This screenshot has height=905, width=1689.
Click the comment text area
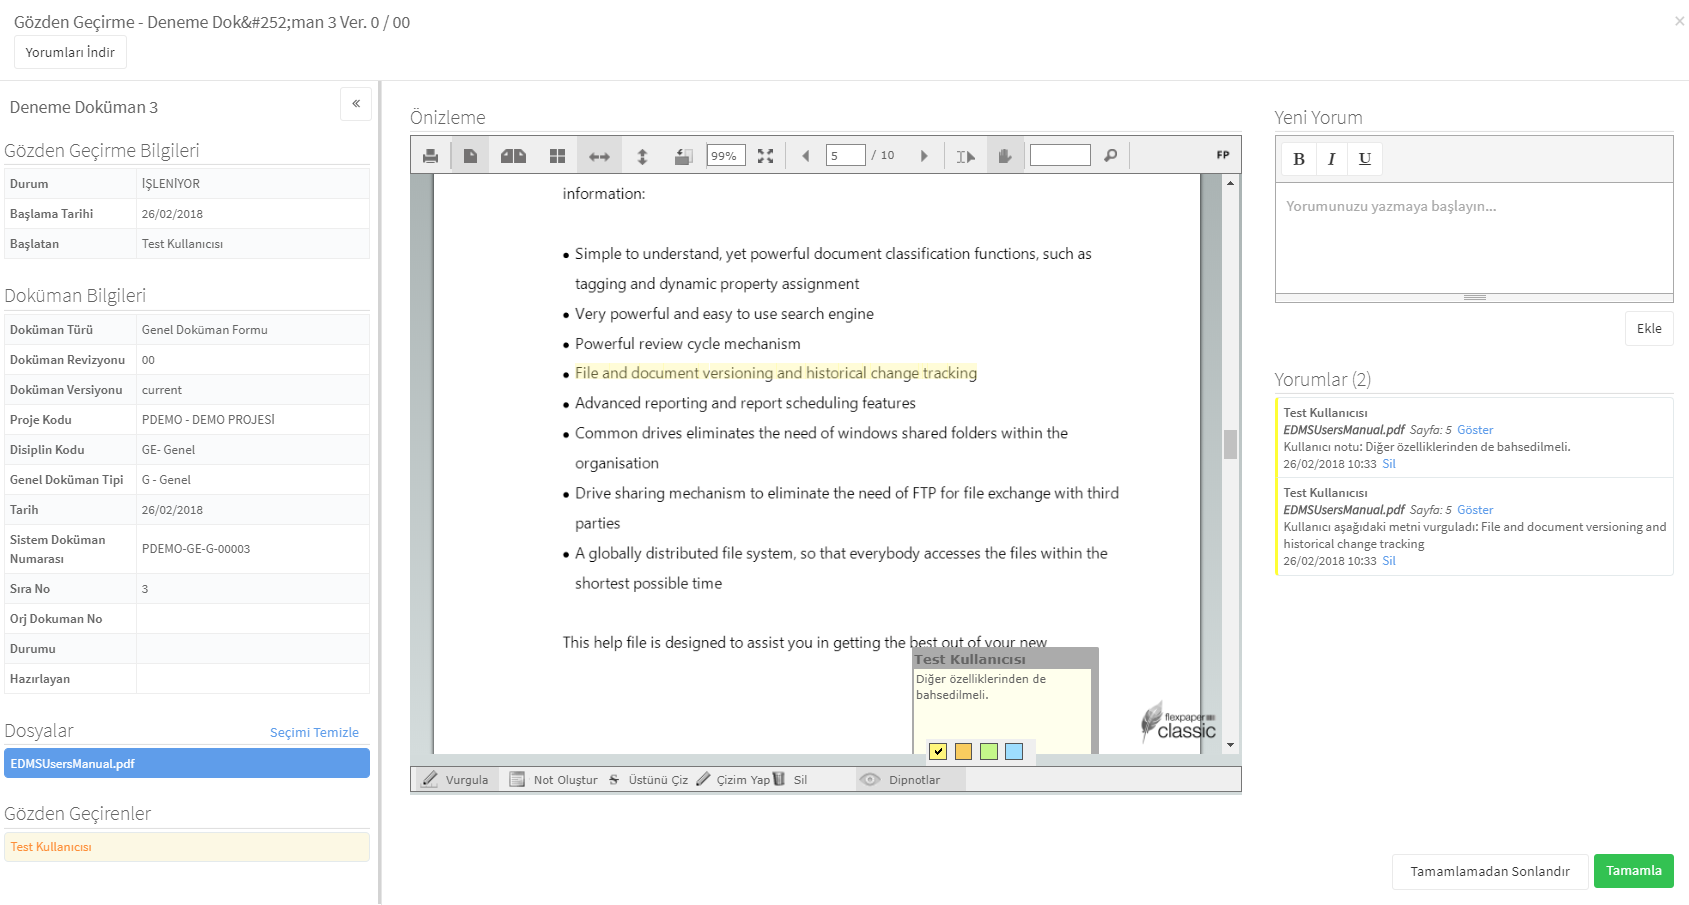tap(1474, 238)
